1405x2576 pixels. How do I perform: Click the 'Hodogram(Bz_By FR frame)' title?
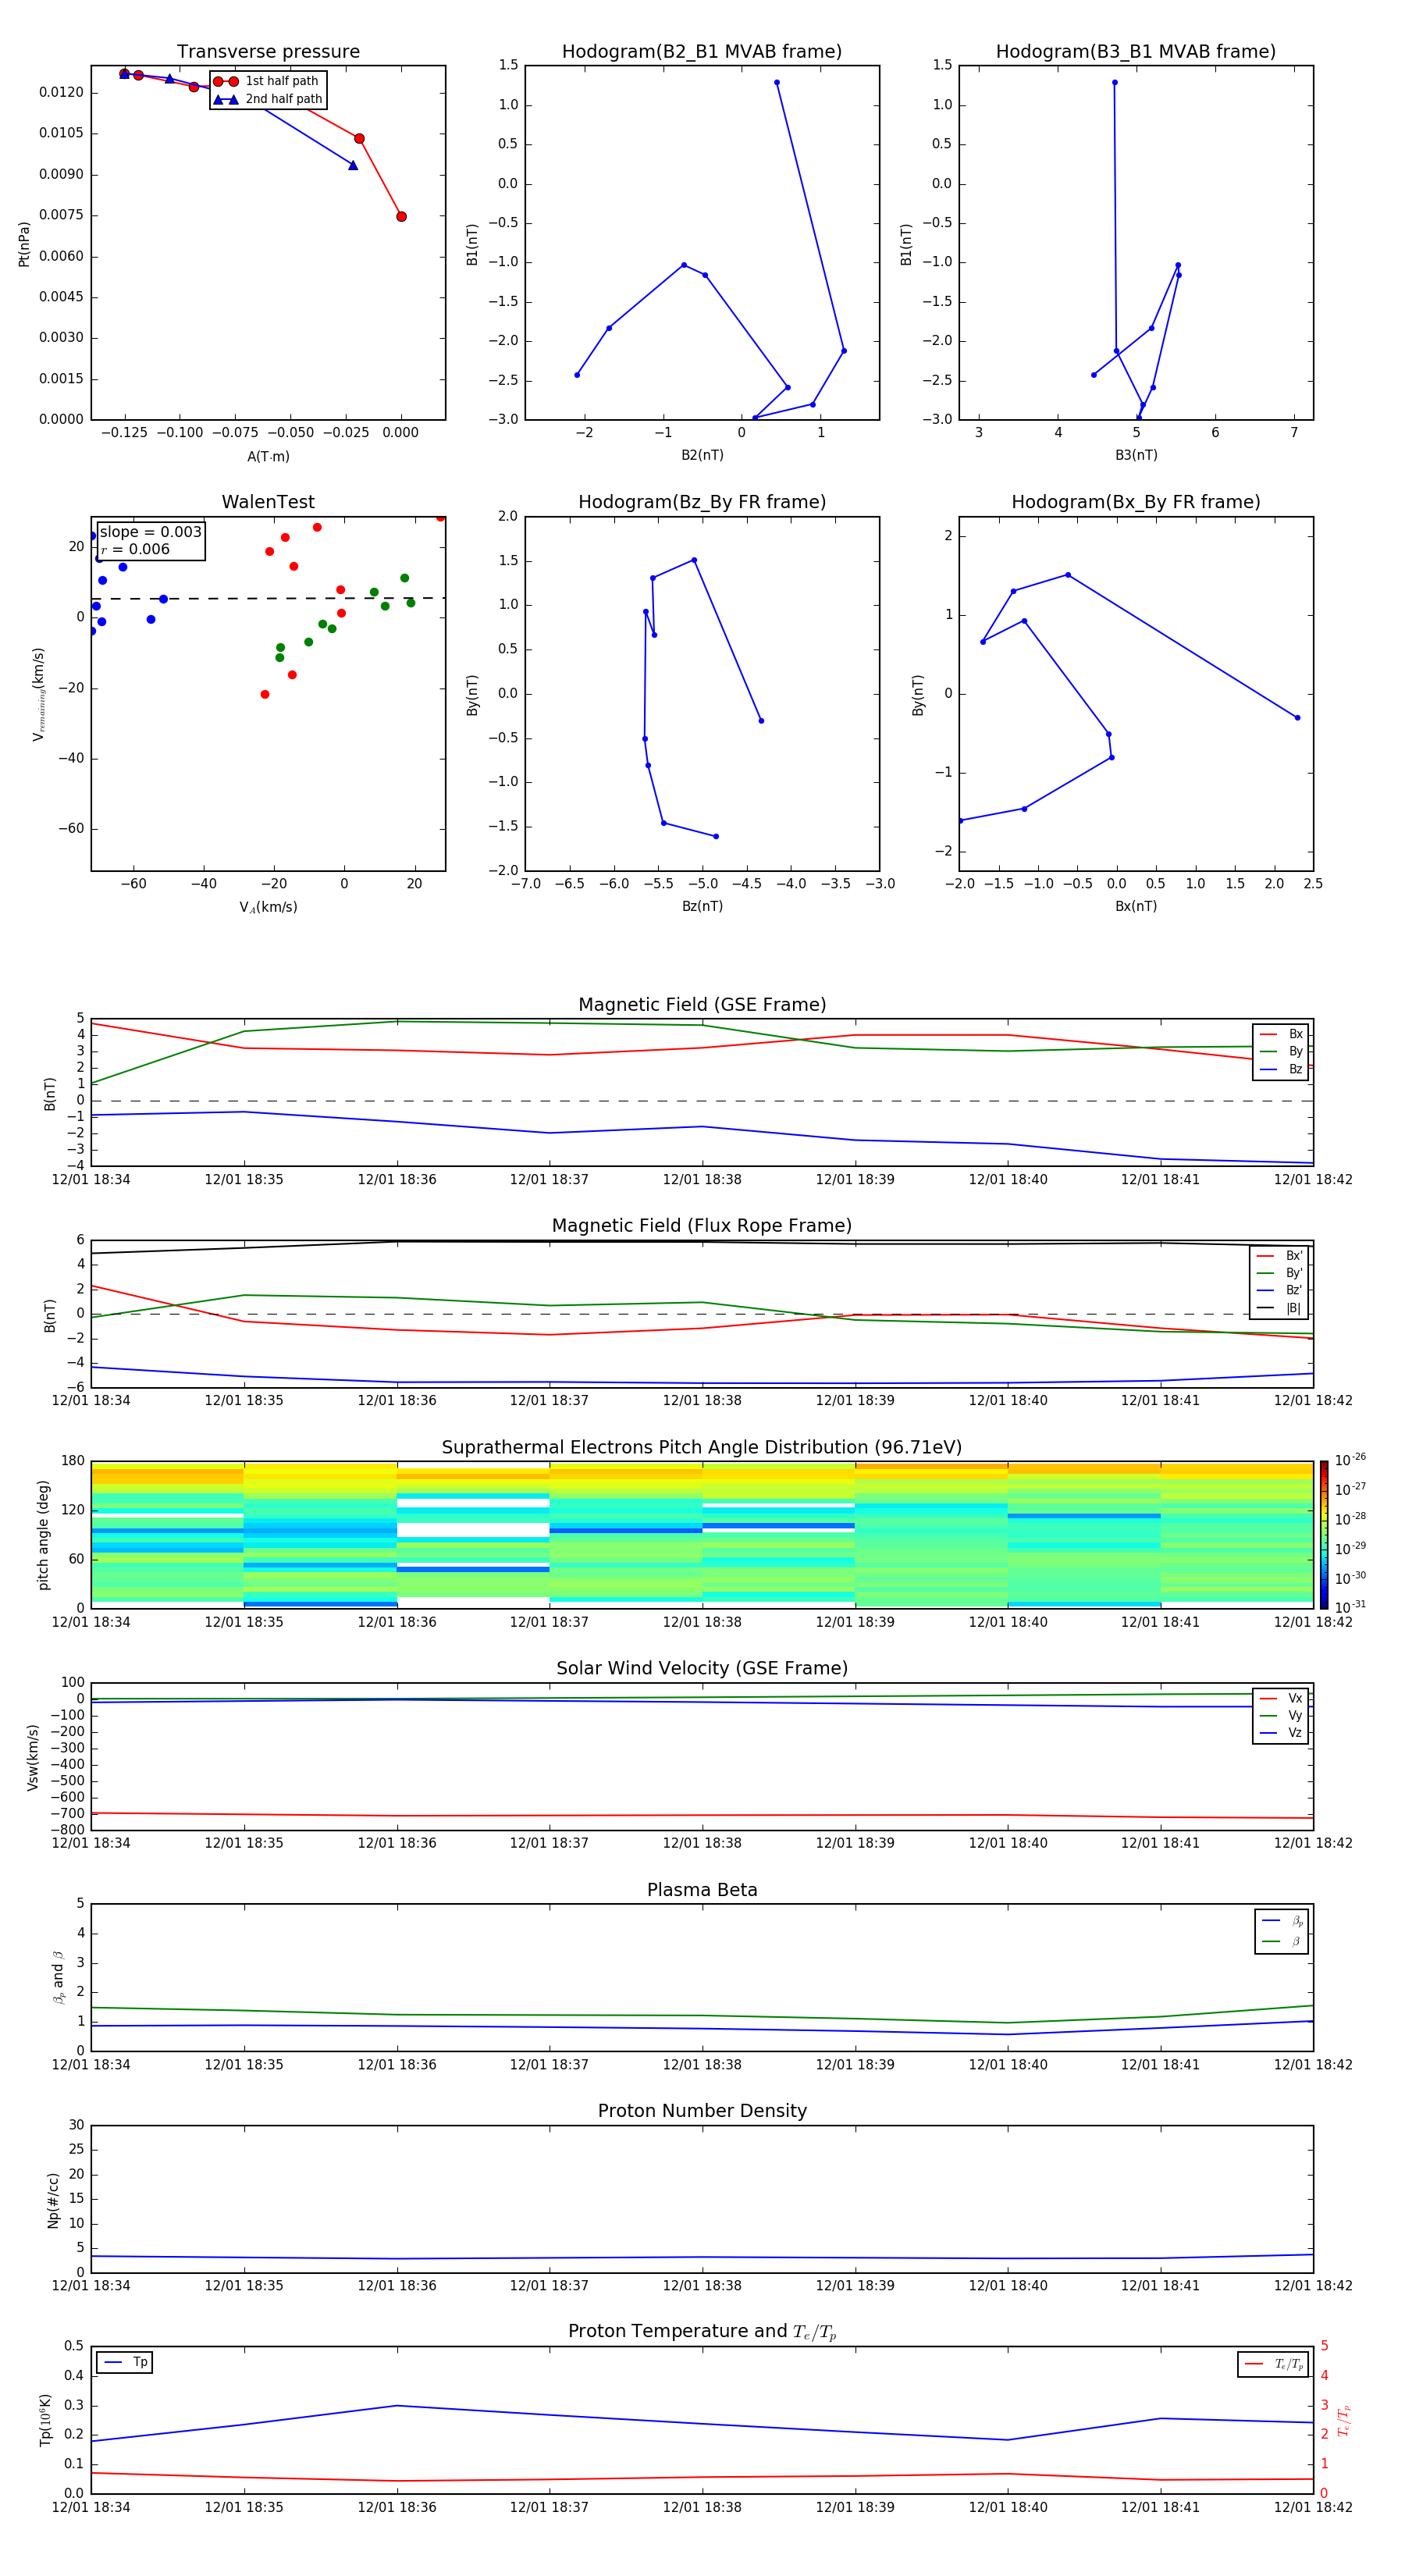click(x=702, y=502)
